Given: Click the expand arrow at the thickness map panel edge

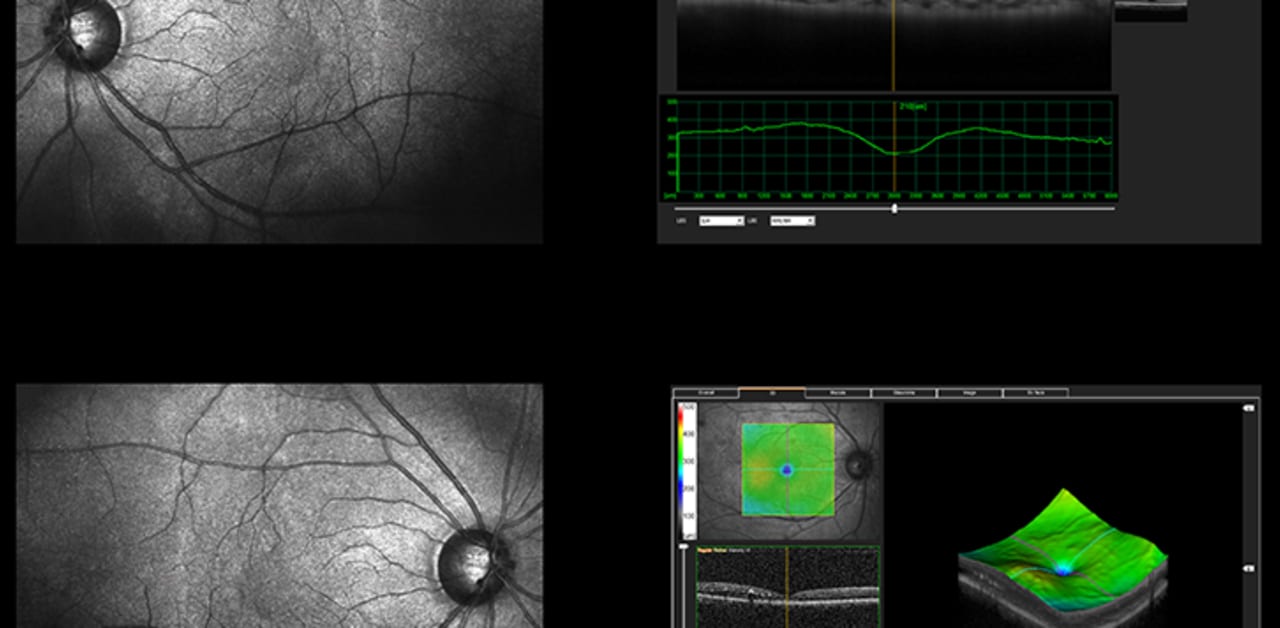Looking at the screenshot, I should click(x=1248, y=407).
